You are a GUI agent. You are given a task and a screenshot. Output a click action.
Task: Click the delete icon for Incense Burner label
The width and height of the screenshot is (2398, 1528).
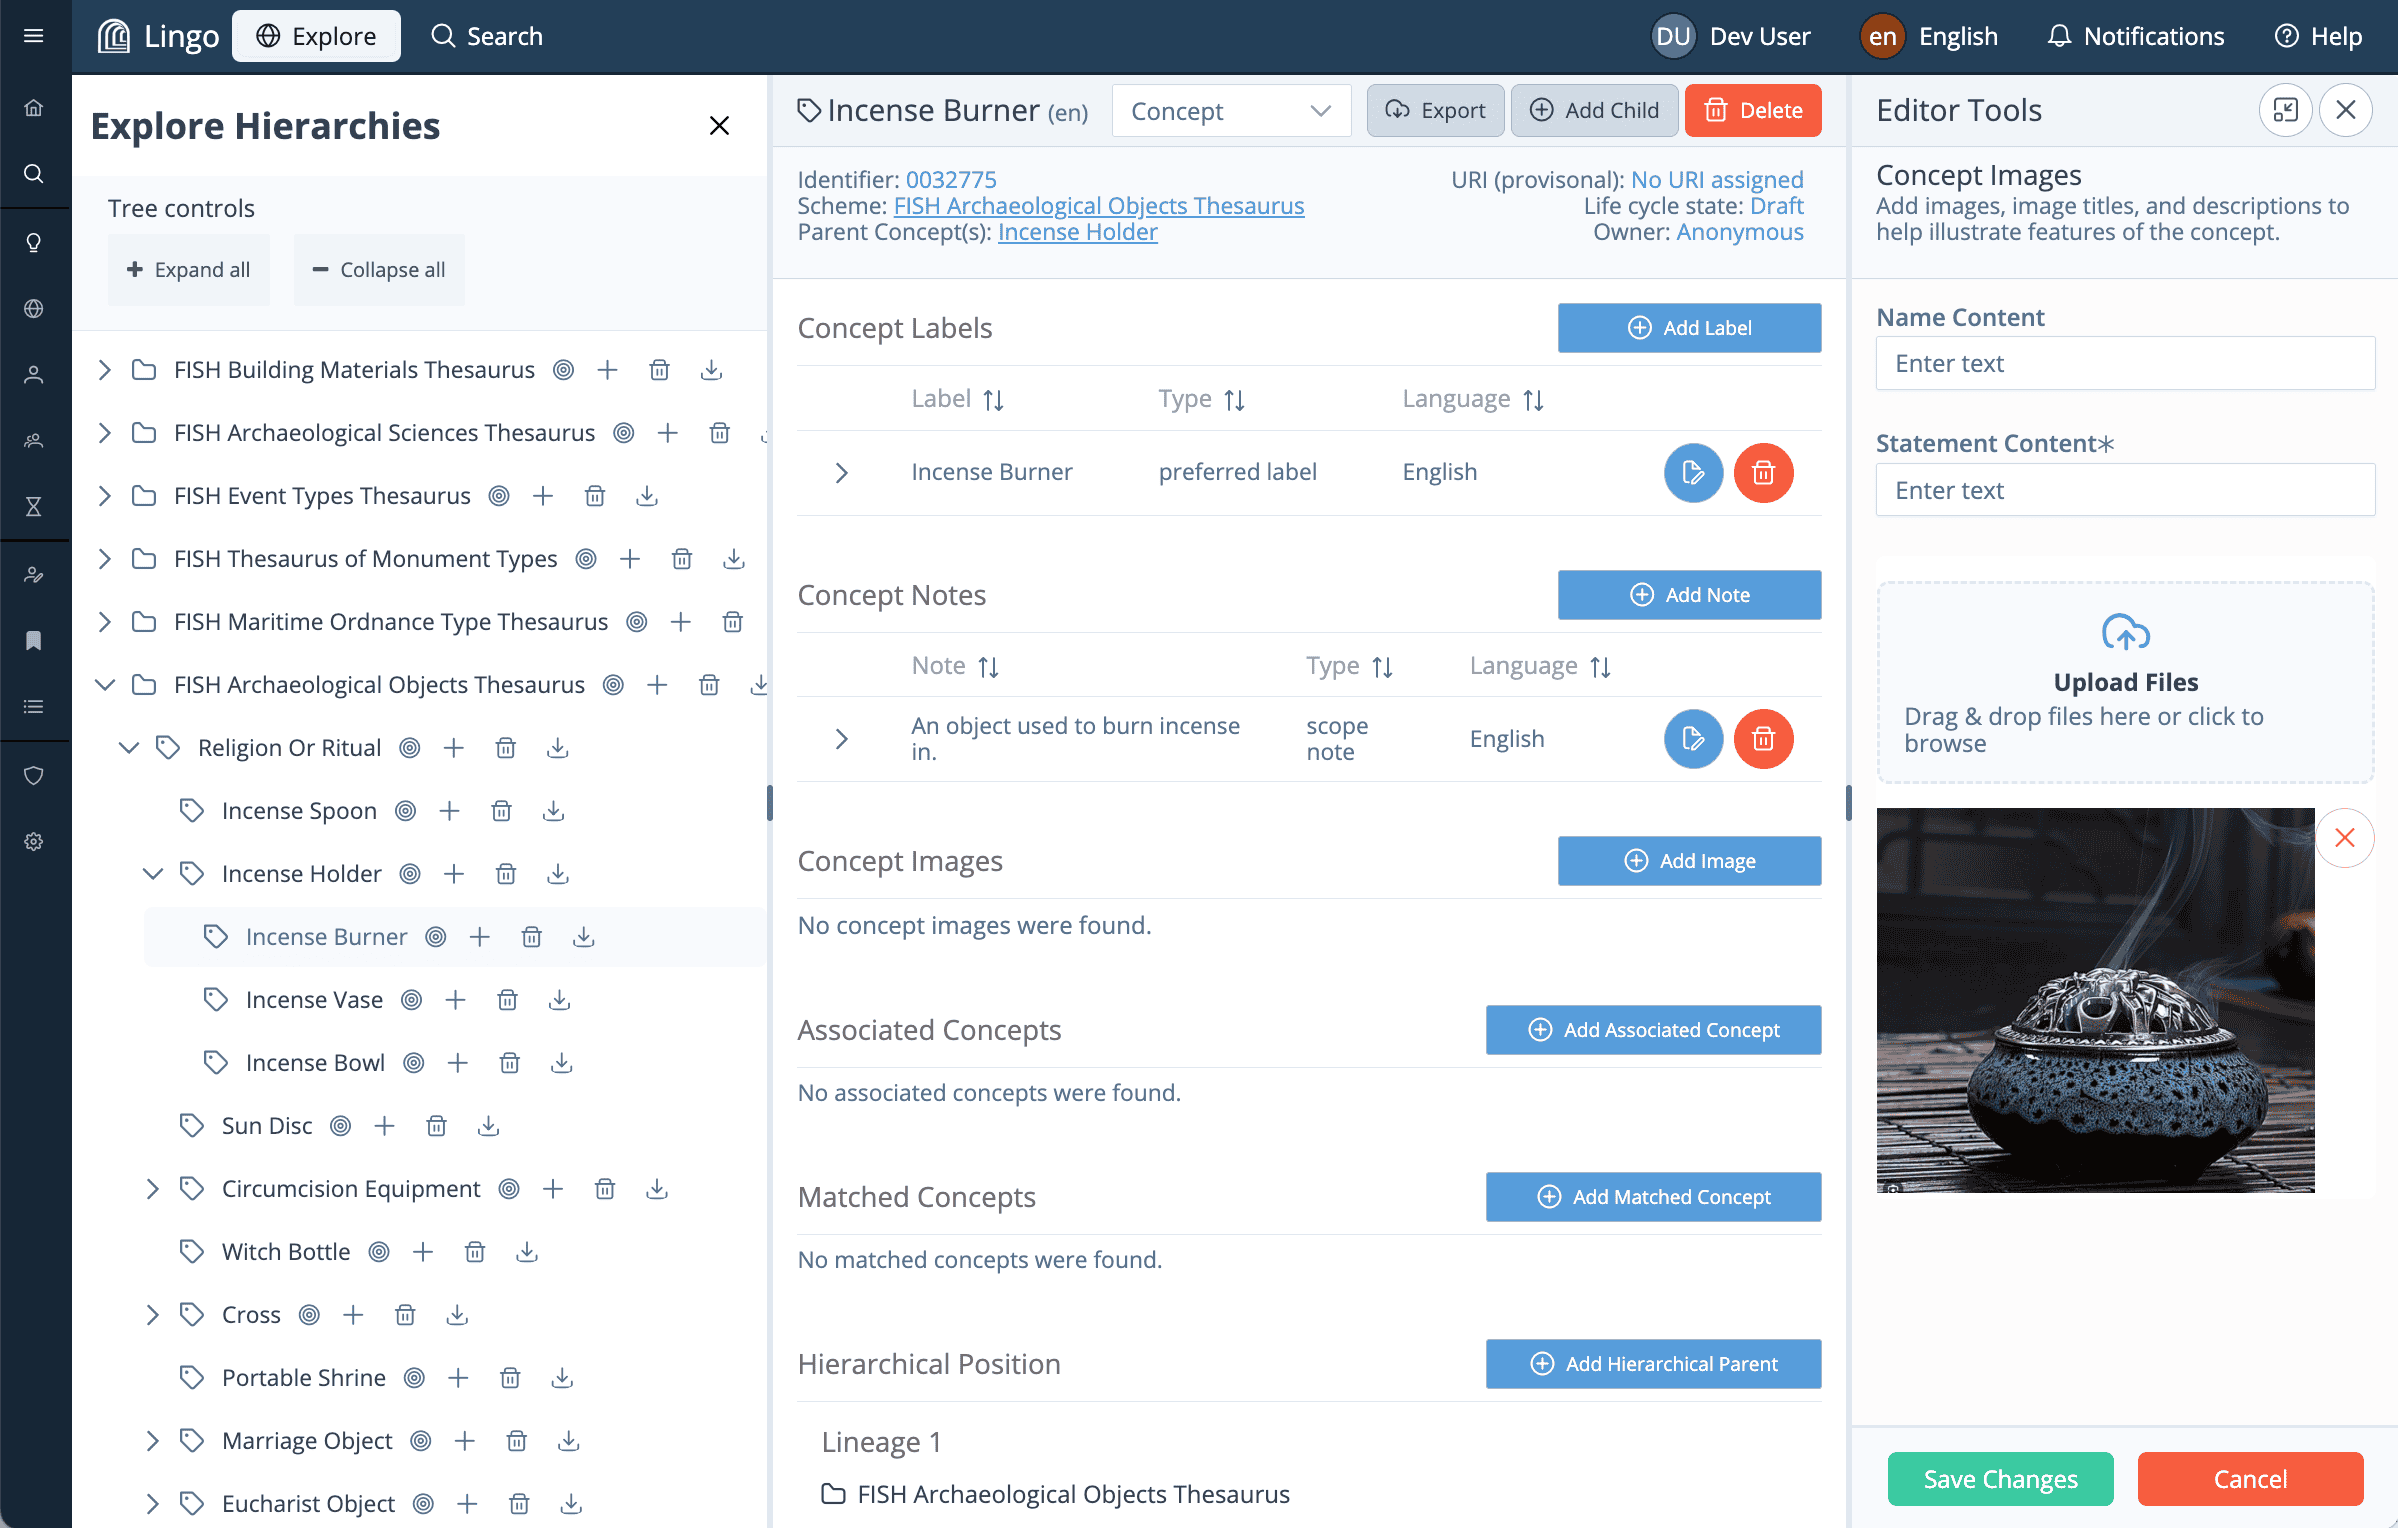coord(1763,472)
